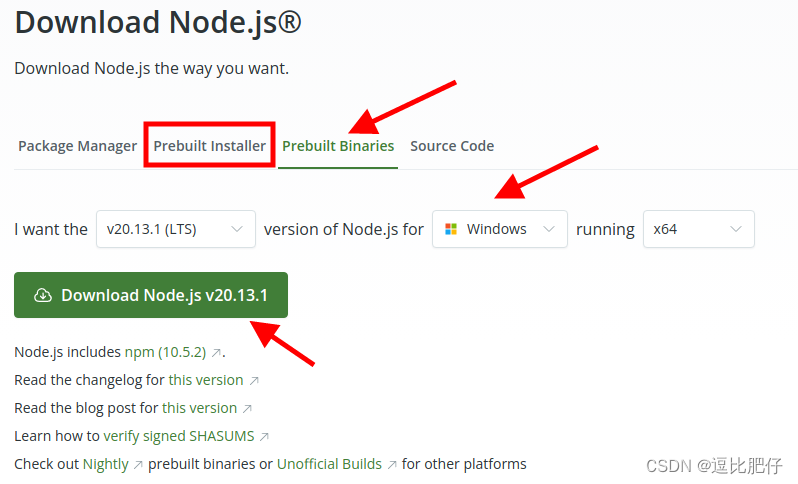Click the external-link arrow next to npm (10.5.2)
Image resolution: width=798 pixels, height=484 pixels.
pos(216,352)
